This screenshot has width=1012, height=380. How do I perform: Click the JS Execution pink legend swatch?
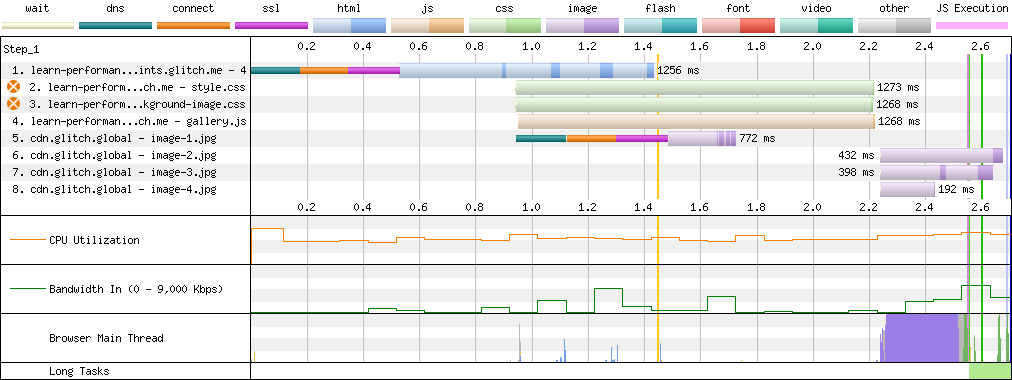[972, 26]
